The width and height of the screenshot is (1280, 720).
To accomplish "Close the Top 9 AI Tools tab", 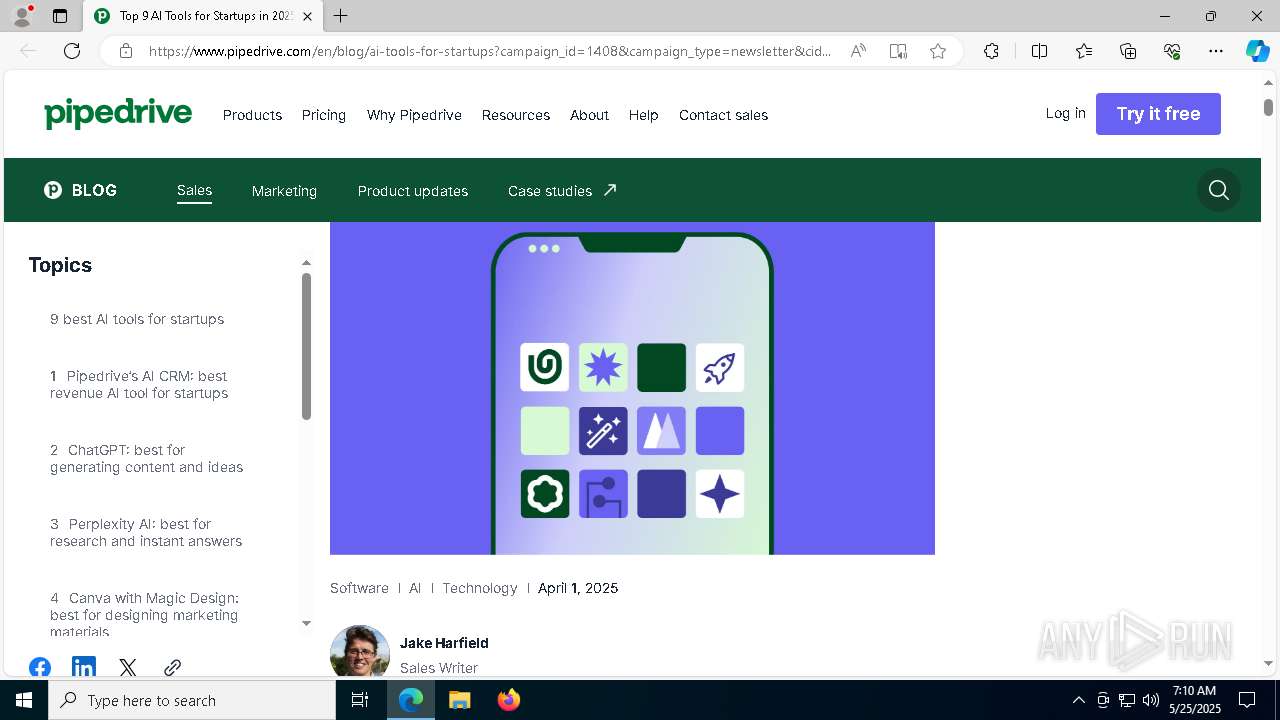I will coord(307,16).
